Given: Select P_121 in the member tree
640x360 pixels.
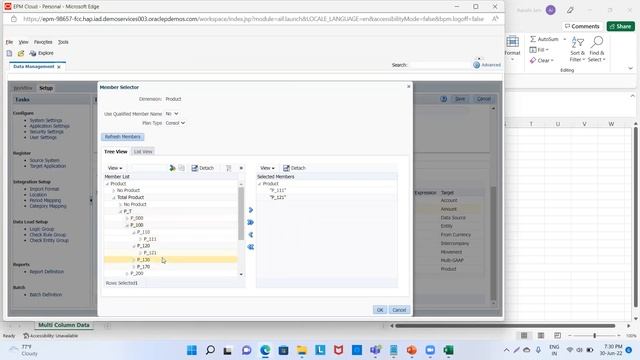Looking at the screenshot, I should tap(150, 253).
